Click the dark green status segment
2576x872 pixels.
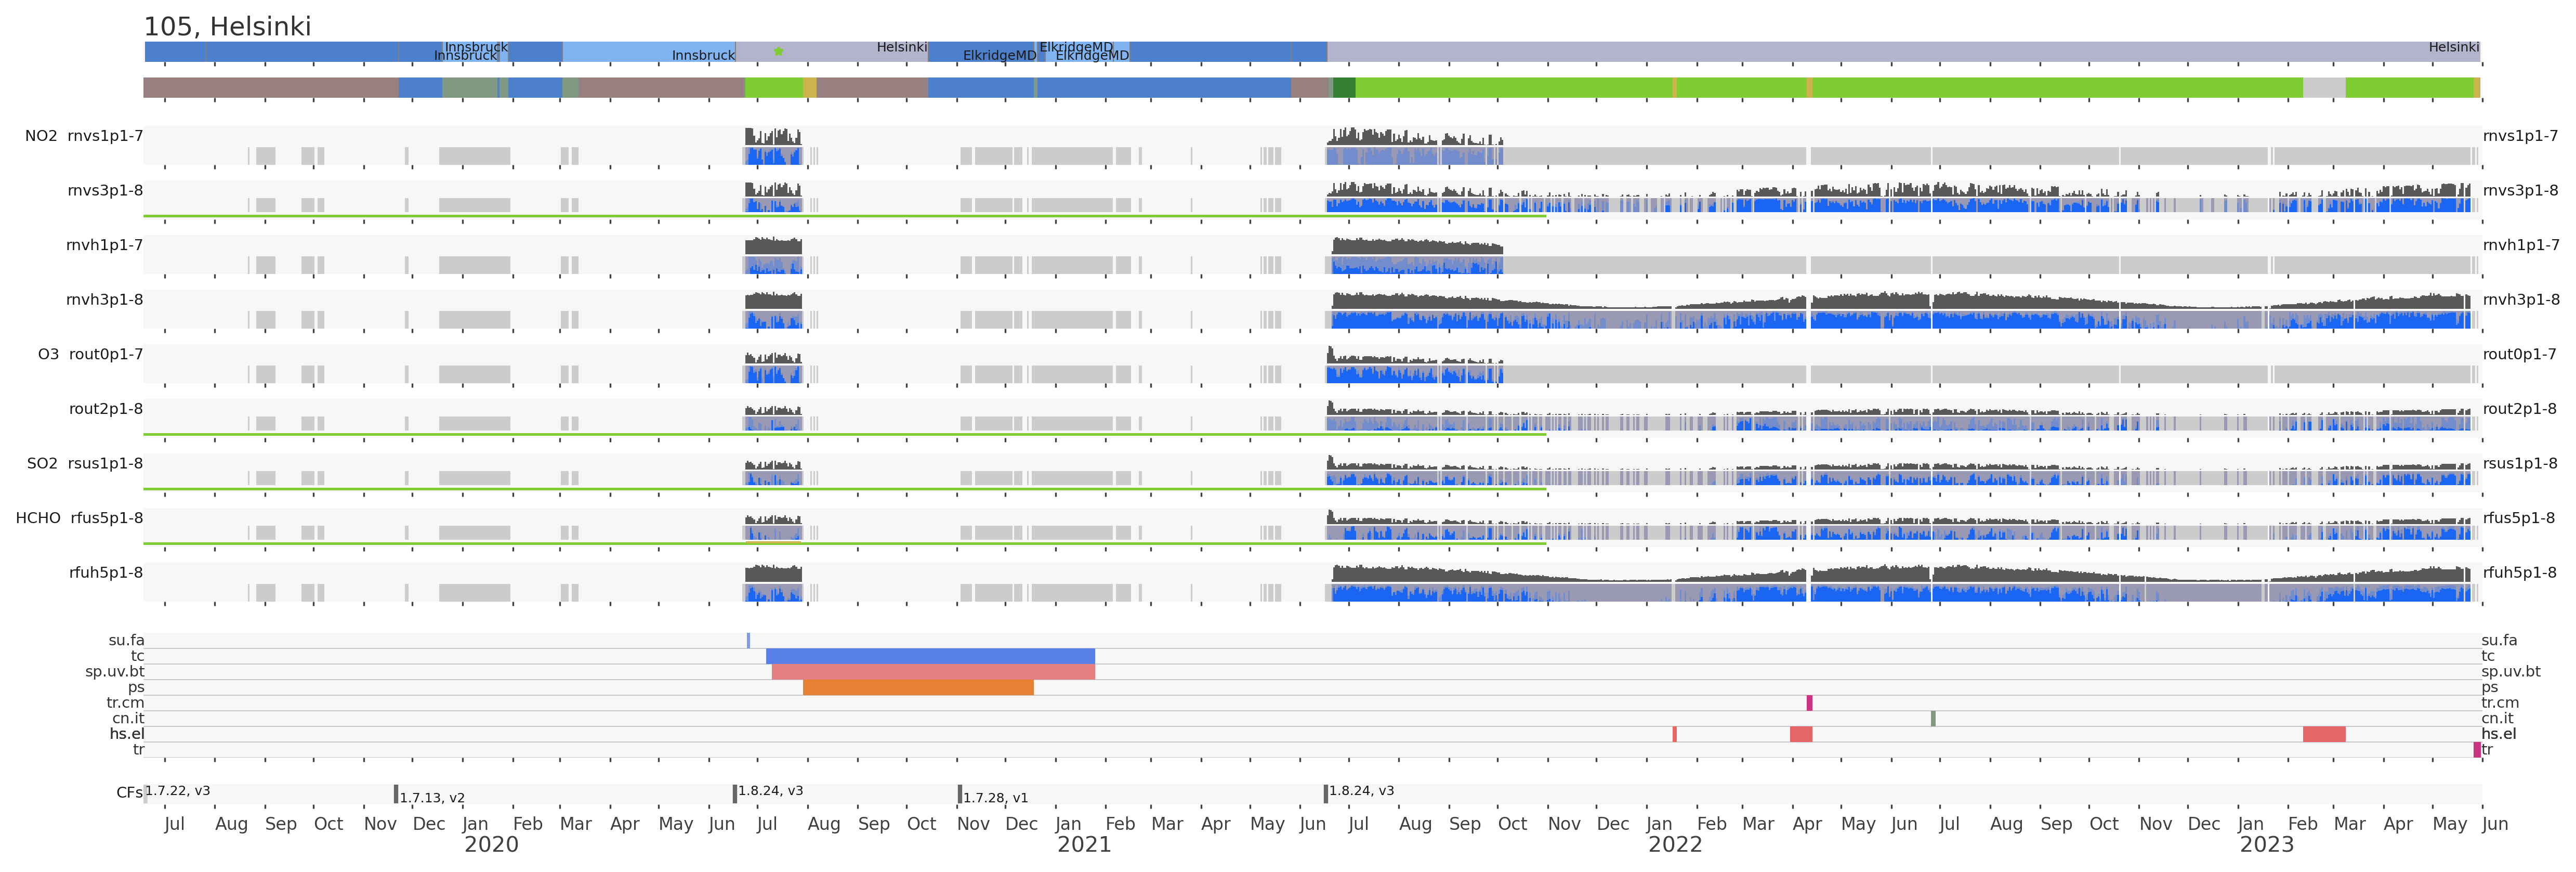[x=1343, y=88]
